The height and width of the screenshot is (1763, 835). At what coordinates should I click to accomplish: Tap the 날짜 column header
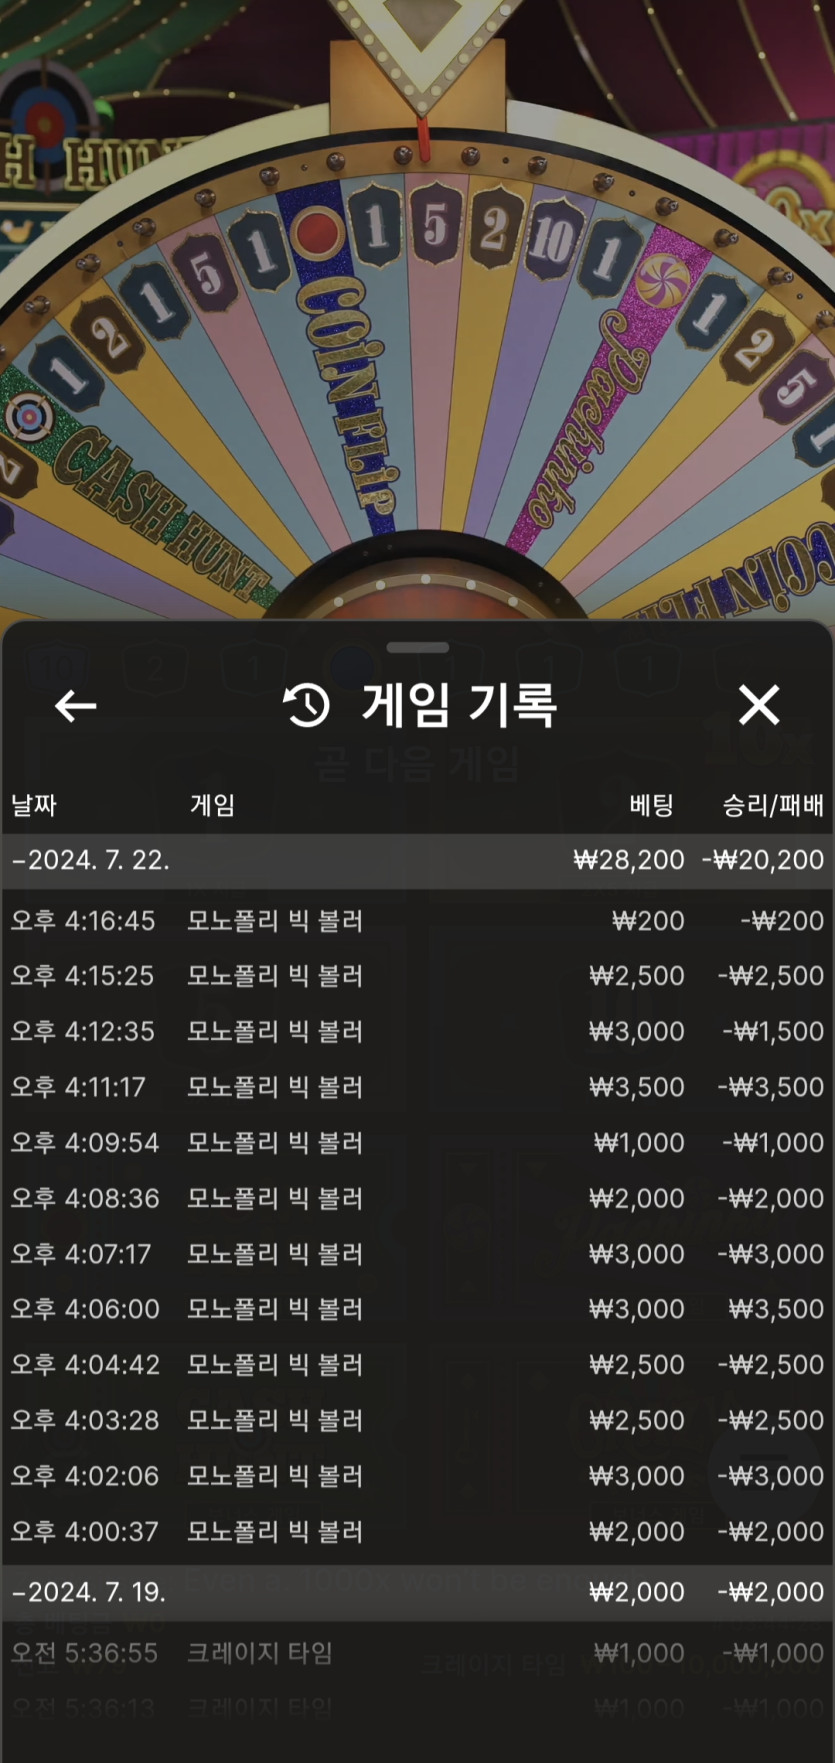pos(34,805)
